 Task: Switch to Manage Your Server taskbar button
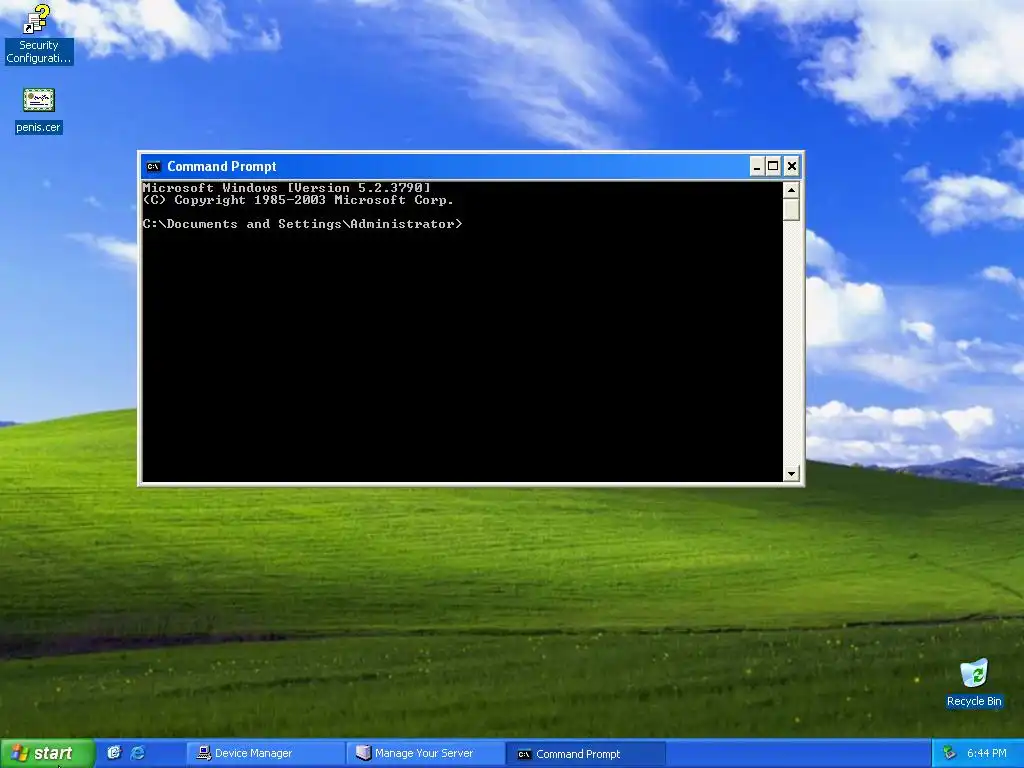coord(424,753)
